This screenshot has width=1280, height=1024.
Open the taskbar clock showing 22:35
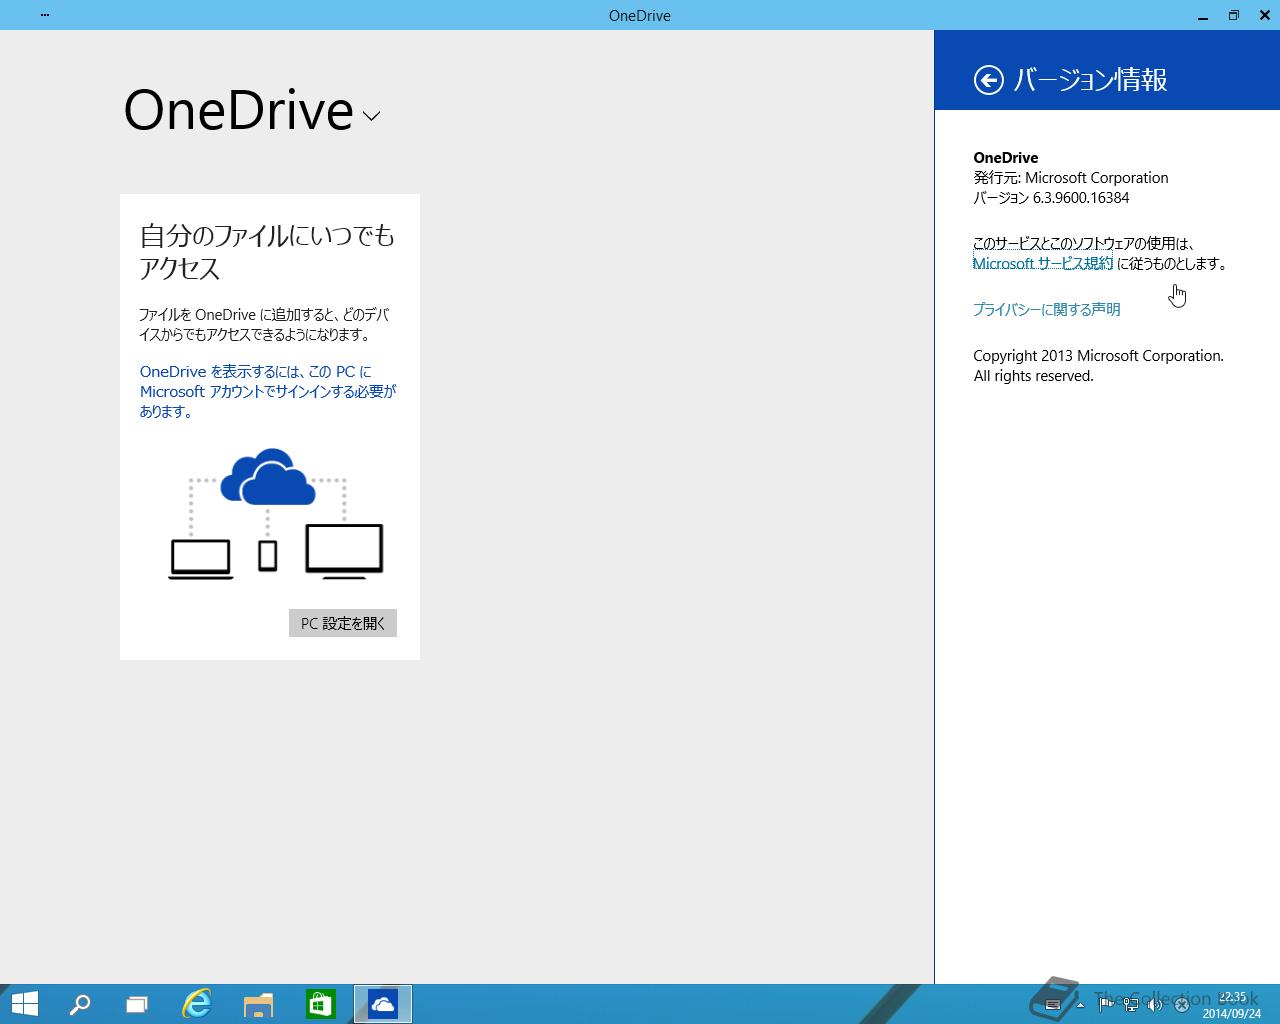[x=1232, y=1005]
